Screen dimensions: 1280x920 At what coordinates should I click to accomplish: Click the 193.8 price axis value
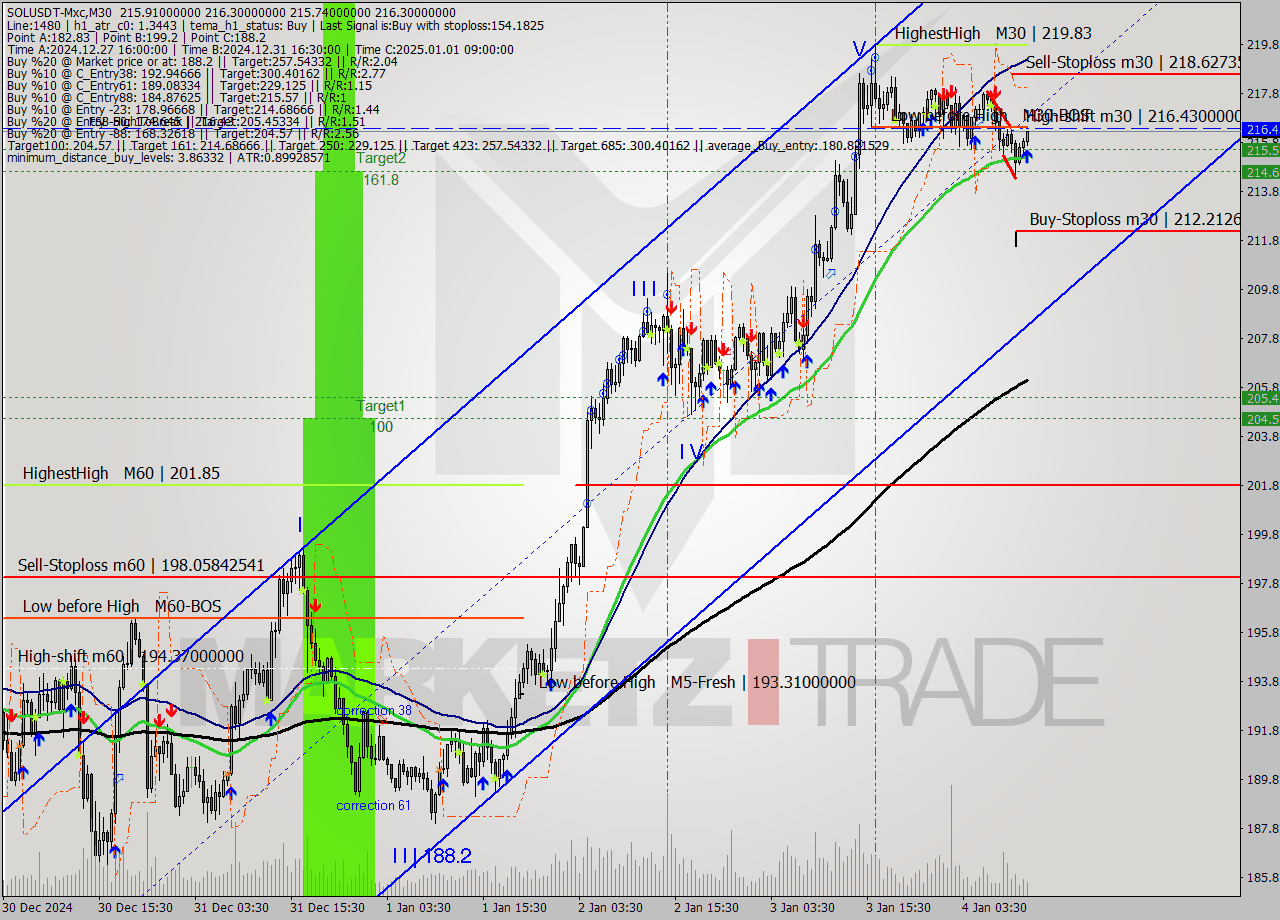click(1261, 681)
